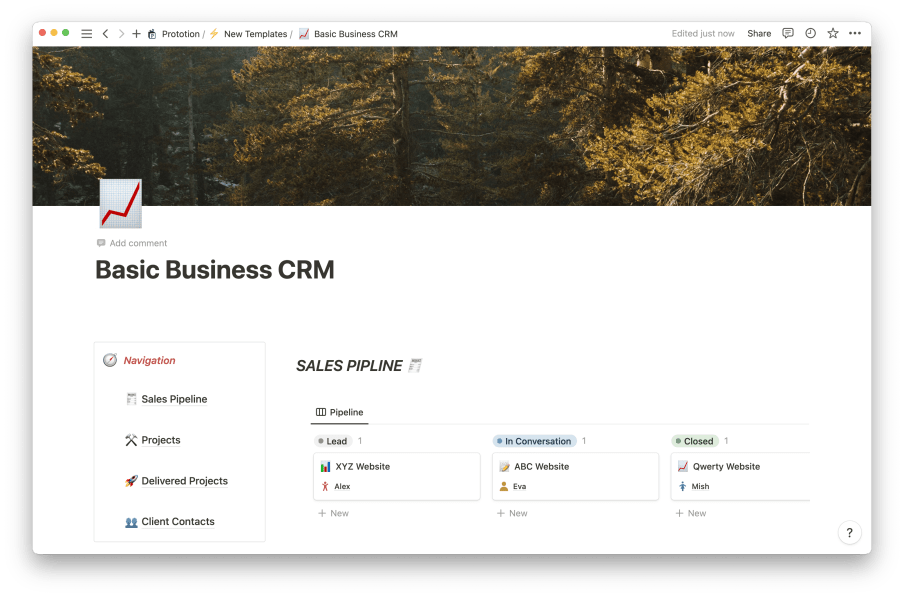Click the Sales Pipeline notepad icon
This screenshot has width=904, height=597.
click(x=131, y=399)
